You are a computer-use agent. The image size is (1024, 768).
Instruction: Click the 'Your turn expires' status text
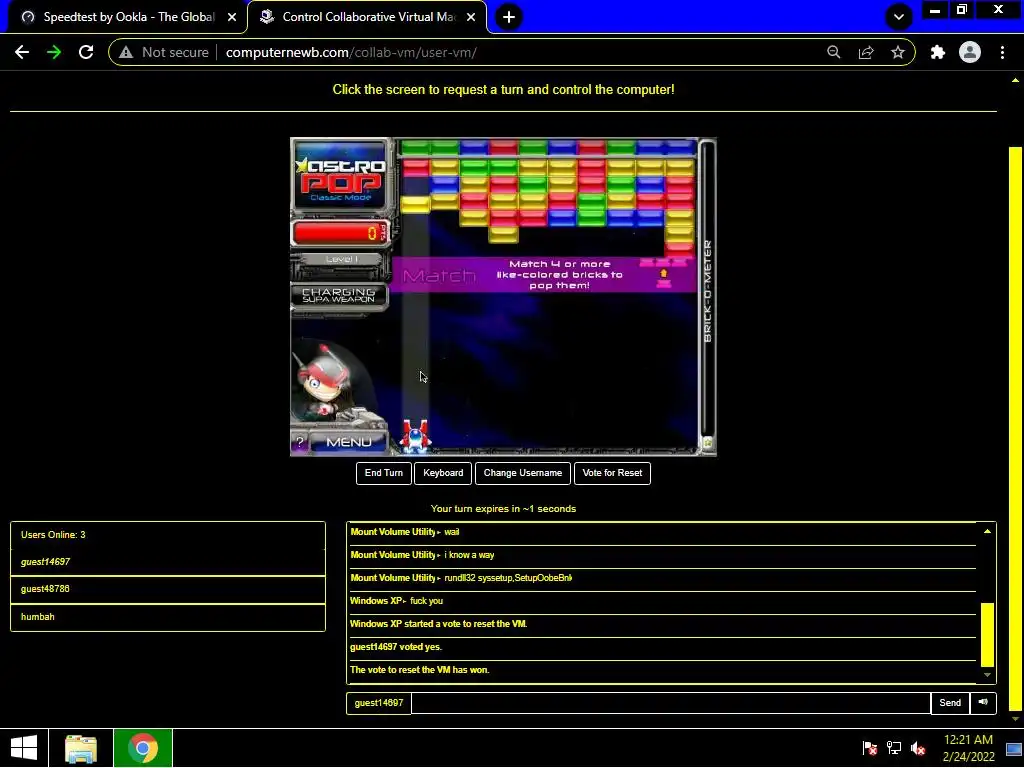click(x=503, y=509)
